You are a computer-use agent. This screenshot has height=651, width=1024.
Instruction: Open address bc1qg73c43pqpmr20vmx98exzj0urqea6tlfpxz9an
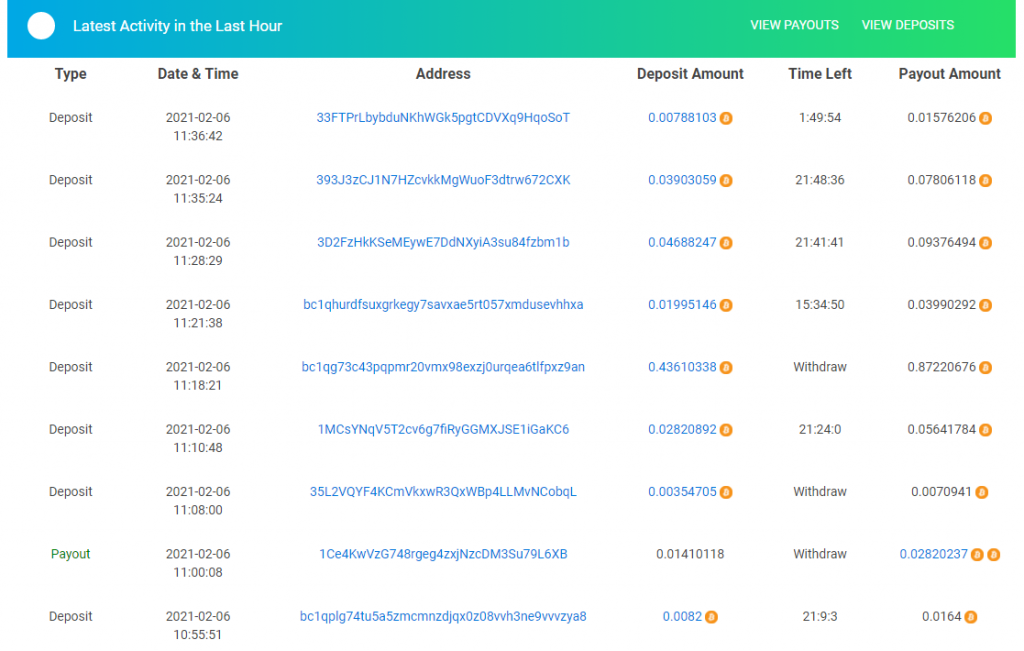pyautogui.click(x=443, y=367)
